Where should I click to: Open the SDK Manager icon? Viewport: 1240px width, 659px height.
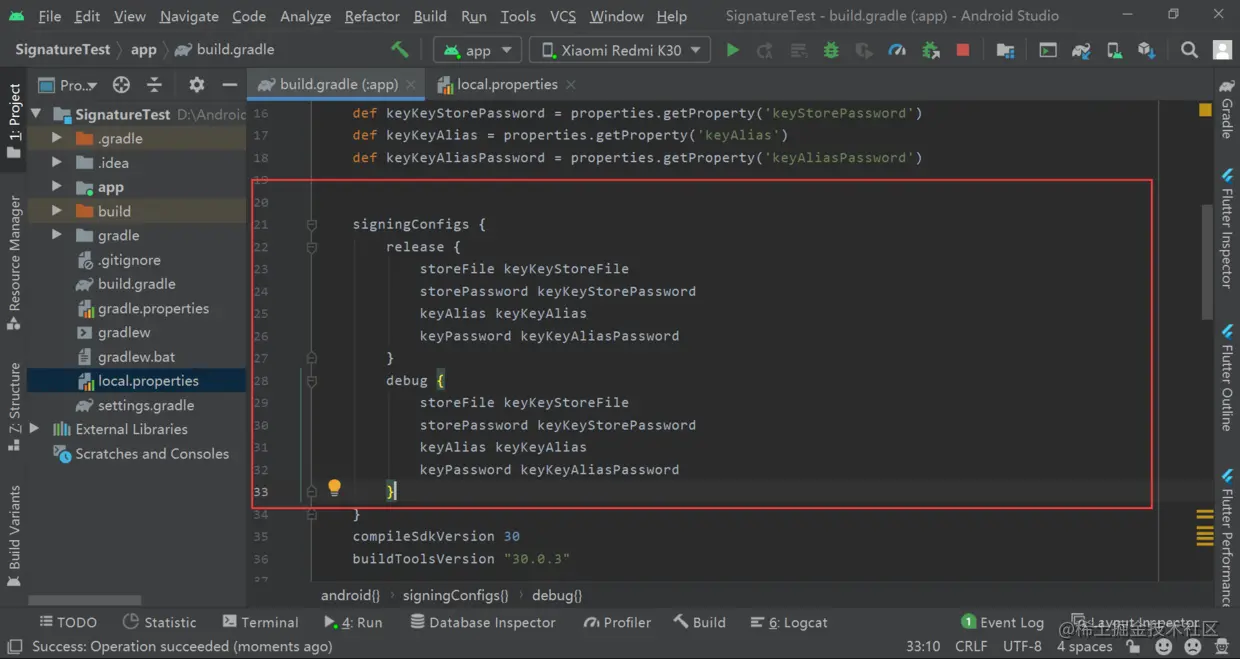coord(1146,50)
